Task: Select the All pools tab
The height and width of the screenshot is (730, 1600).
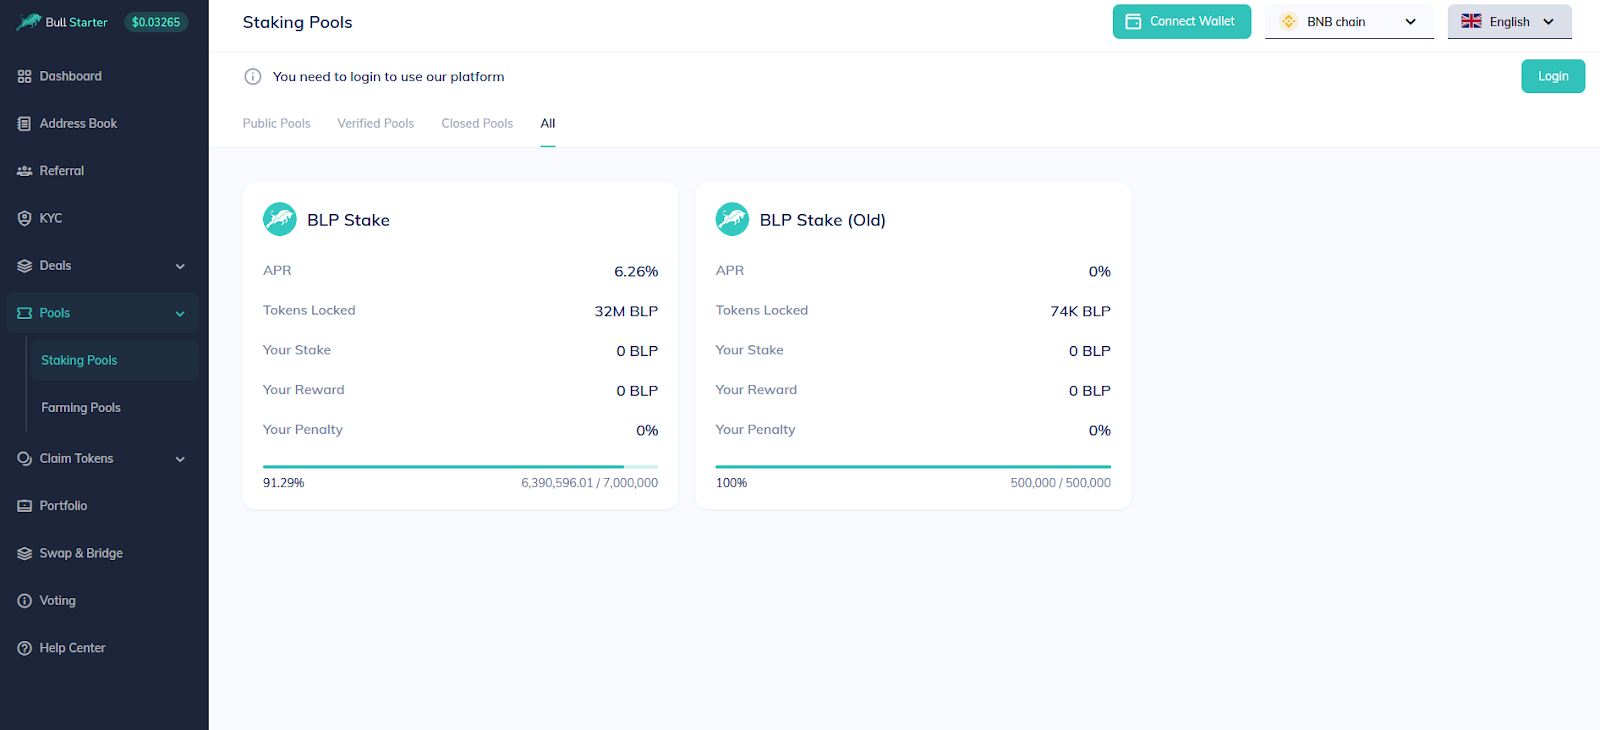Action: (548, 124)
